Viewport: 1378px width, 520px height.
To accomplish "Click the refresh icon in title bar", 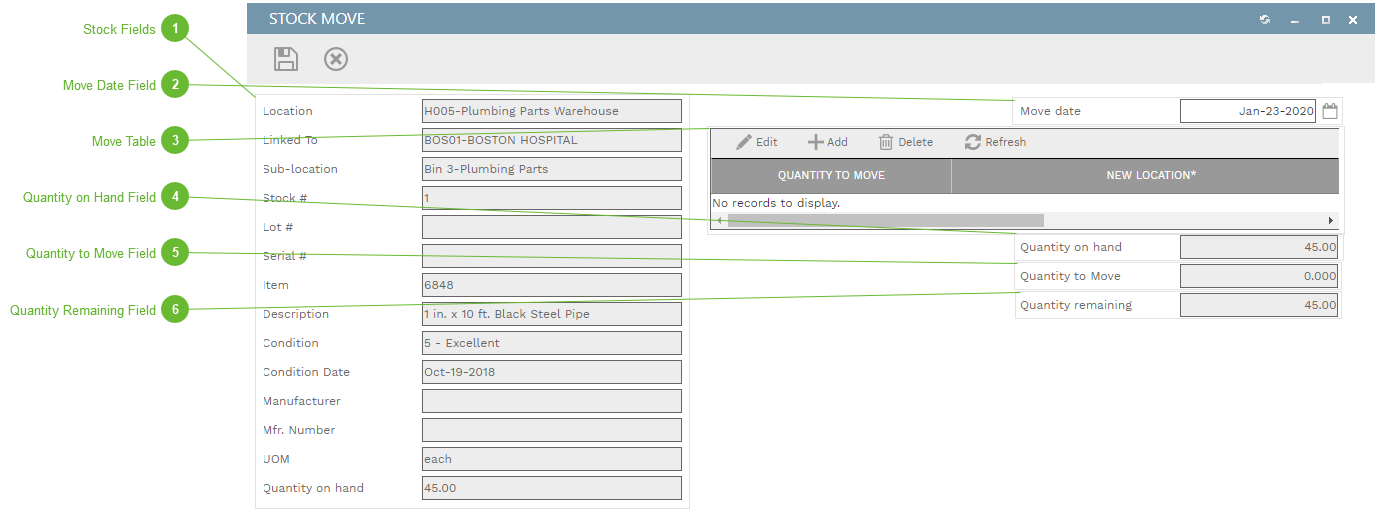I will pos(1265,19).
